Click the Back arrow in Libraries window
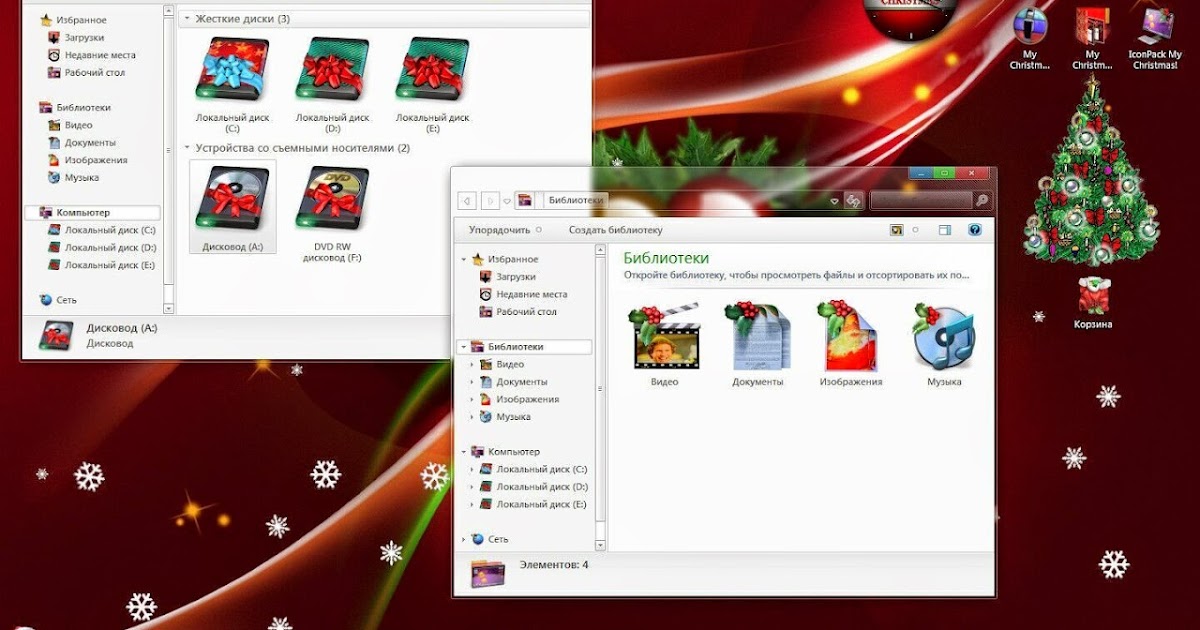 coord(466,201)
